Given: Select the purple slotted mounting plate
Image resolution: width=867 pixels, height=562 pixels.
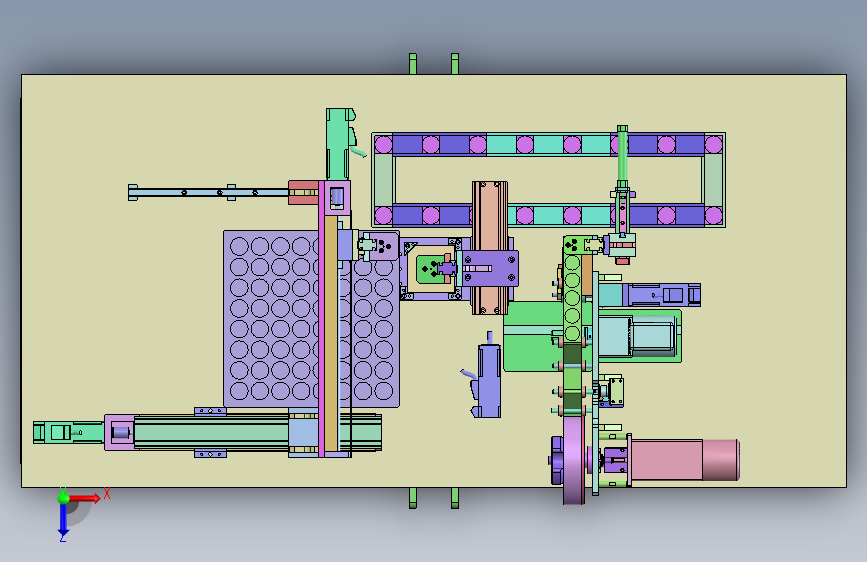Looking at the screenshot, I should pos(489,268).
